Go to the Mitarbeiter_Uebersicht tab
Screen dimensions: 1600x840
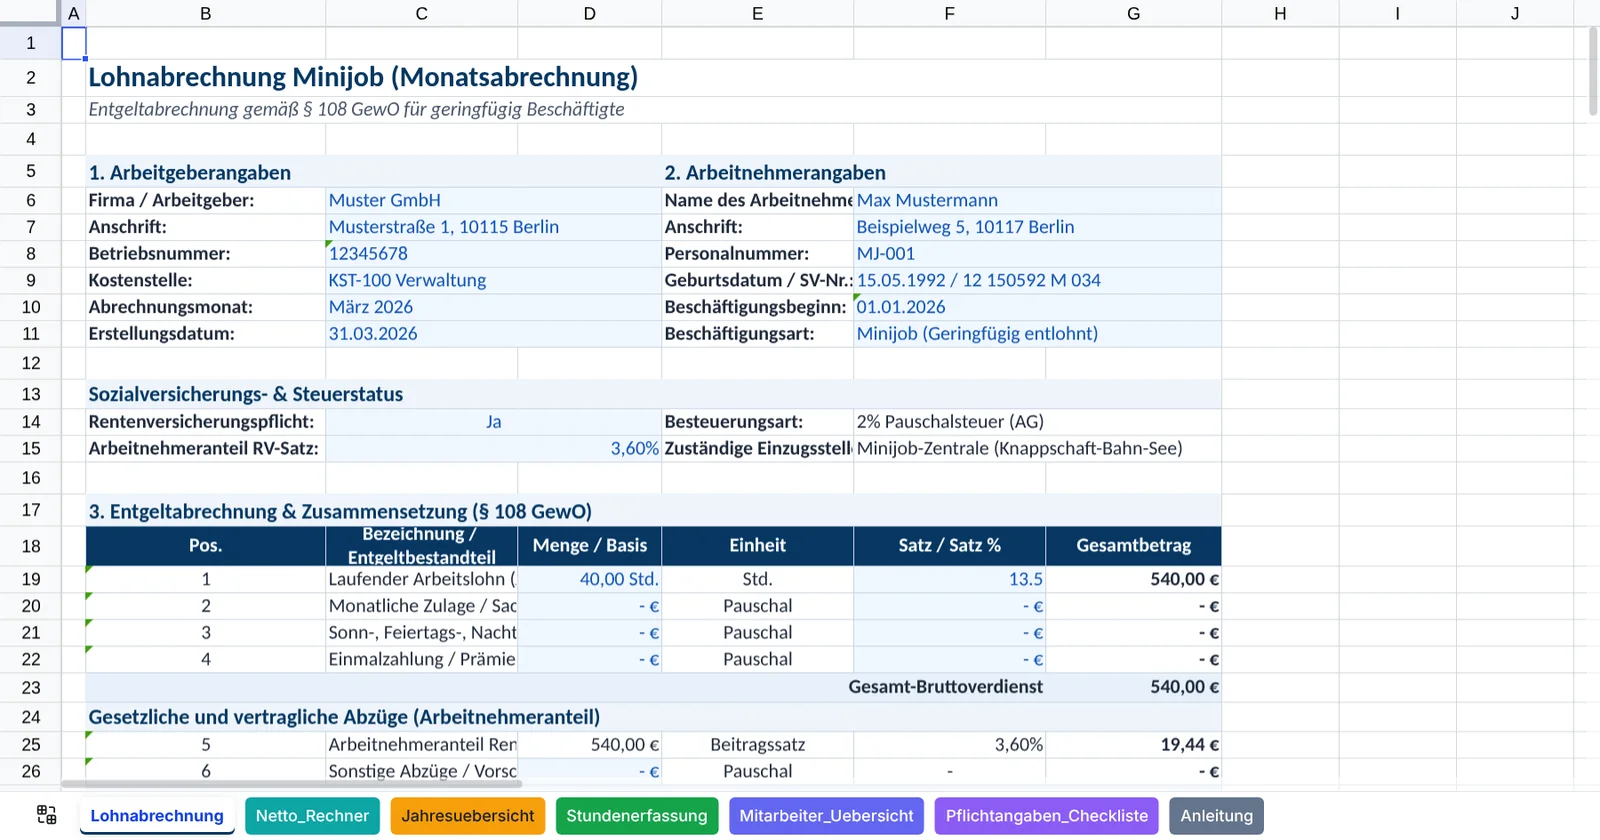[826, 816]
